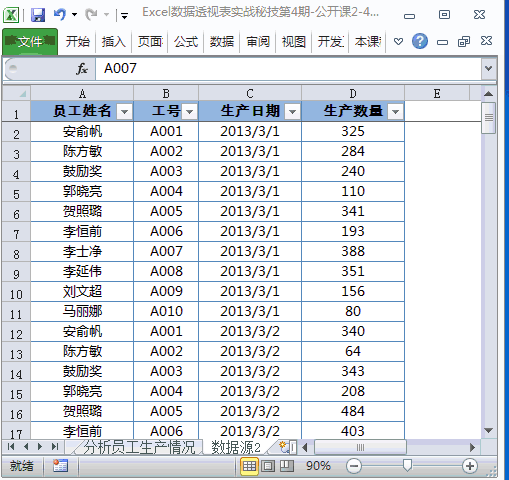Open the 文件 file menu button
This screenshot has height=480, width=509.
click(30, 42)
